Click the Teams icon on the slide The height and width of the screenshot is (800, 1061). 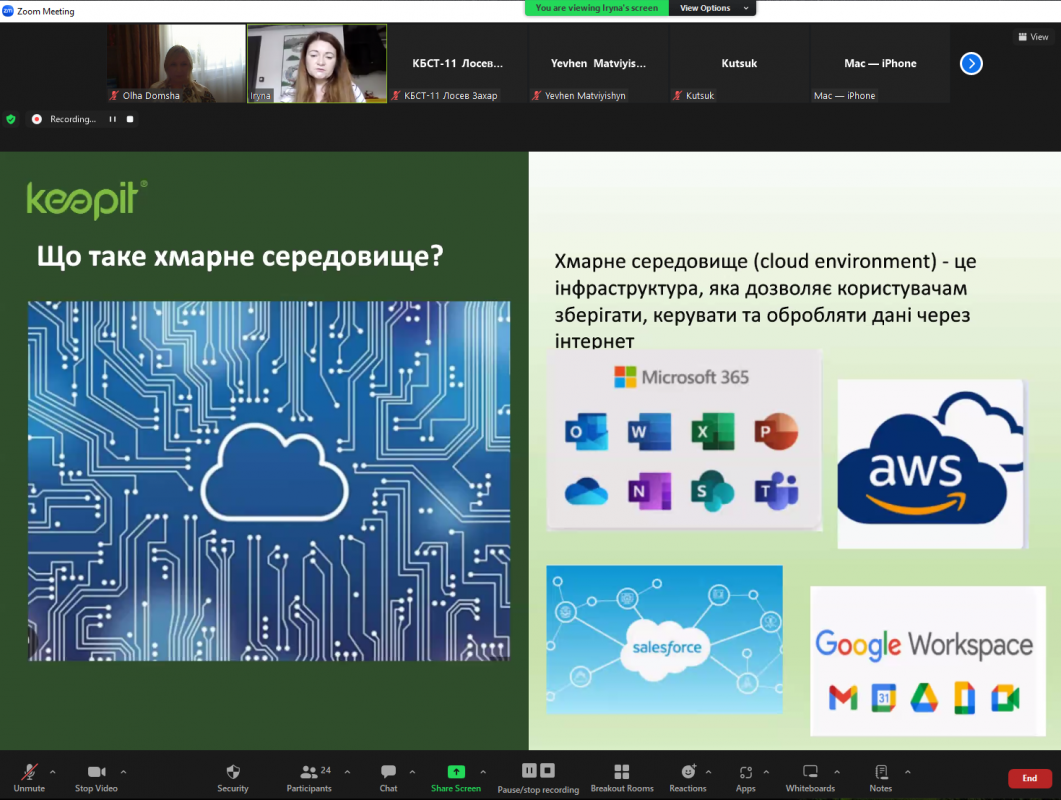[x=776, y=491]
